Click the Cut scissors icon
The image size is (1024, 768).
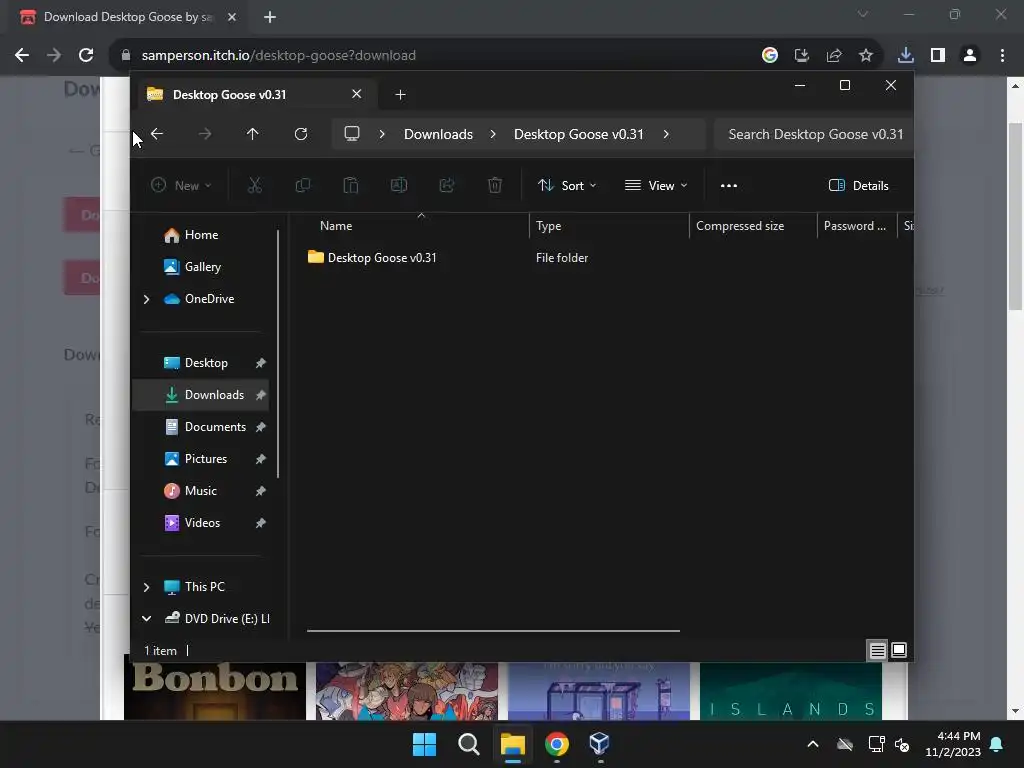255,185
